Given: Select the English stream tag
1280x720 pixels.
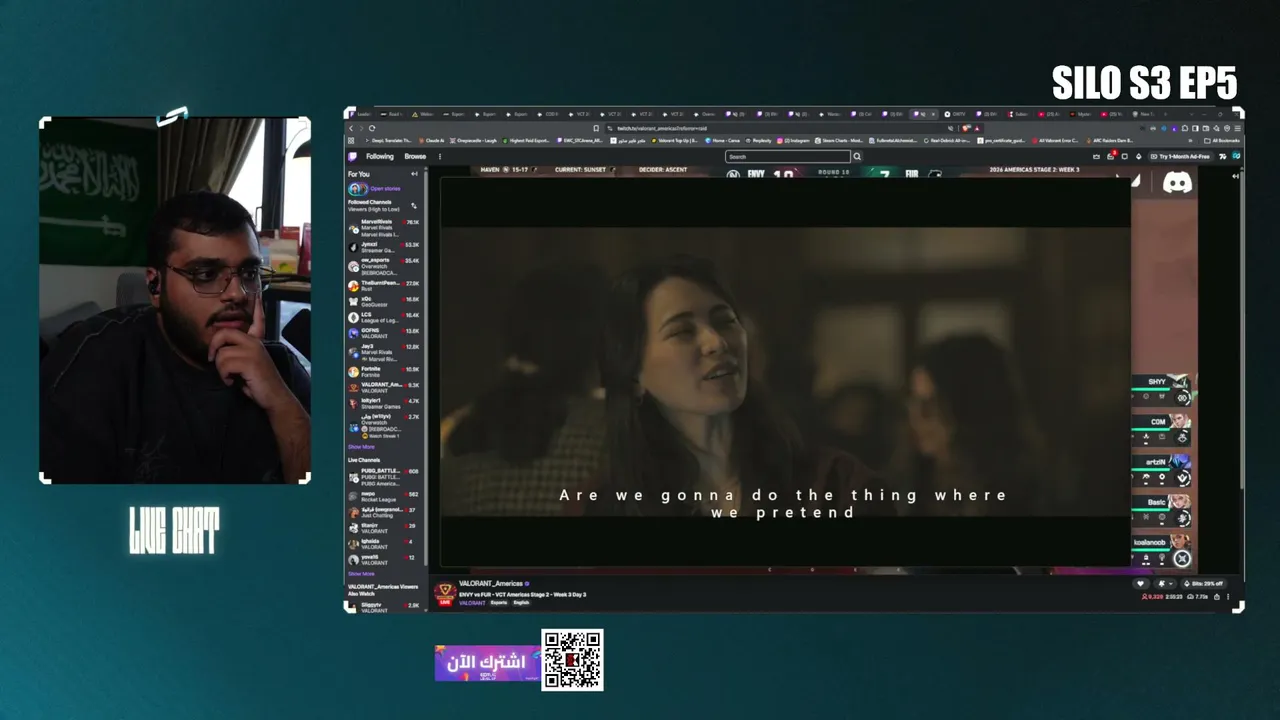Looking at the screenshot, I should (x=521, y=603).
